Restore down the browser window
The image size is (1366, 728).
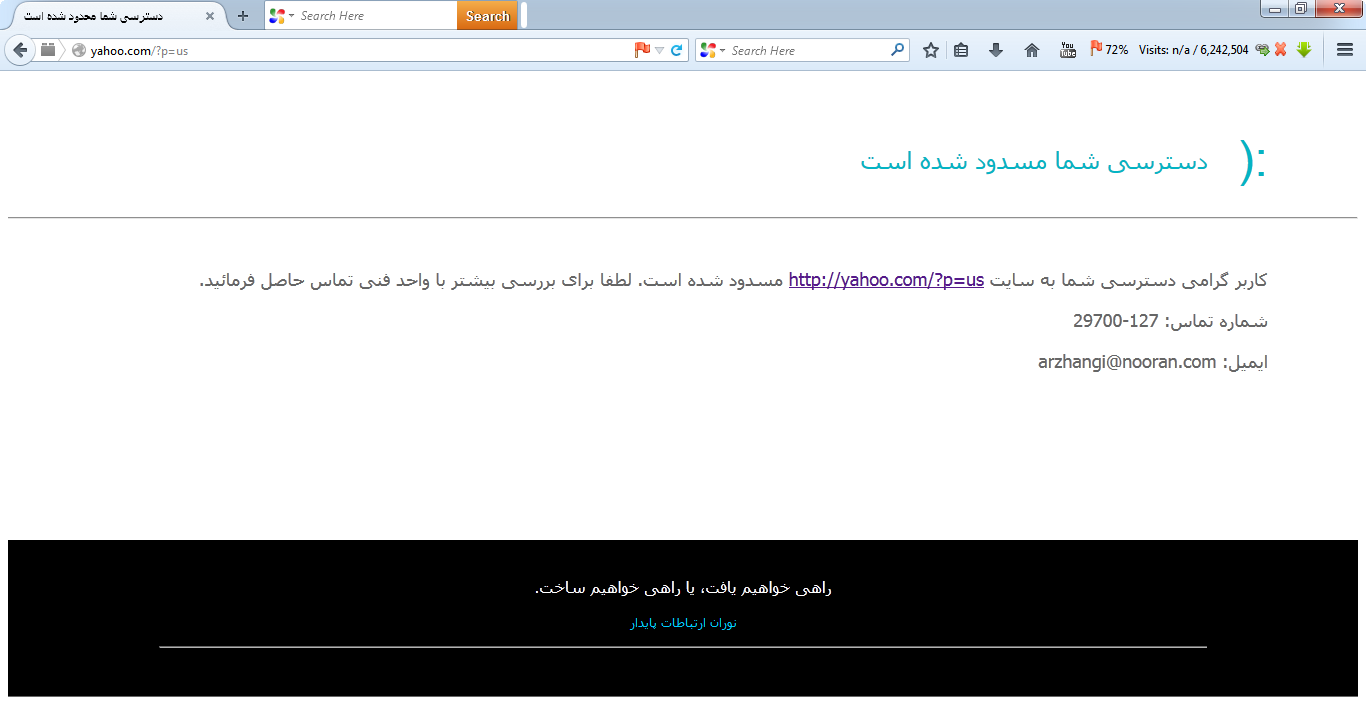click(1301, 9)
